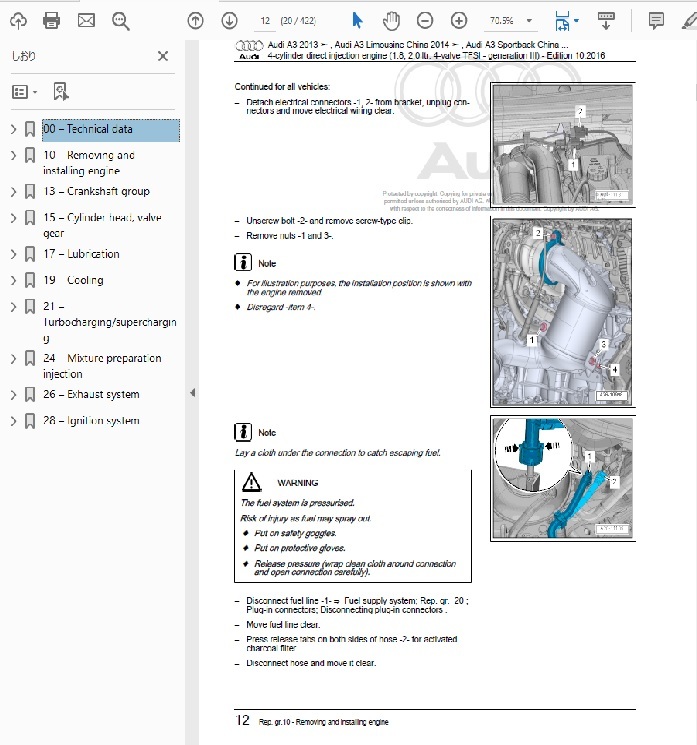Image resolution: width=697 pixels, height=745 pixels.
Task: Expand 17 – Lubrication bookmark
Action: 13,254
